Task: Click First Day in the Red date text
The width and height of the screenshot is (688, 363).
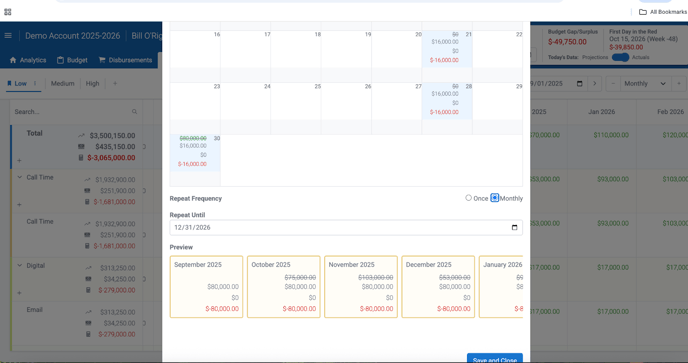Action: tap(643, 39)
